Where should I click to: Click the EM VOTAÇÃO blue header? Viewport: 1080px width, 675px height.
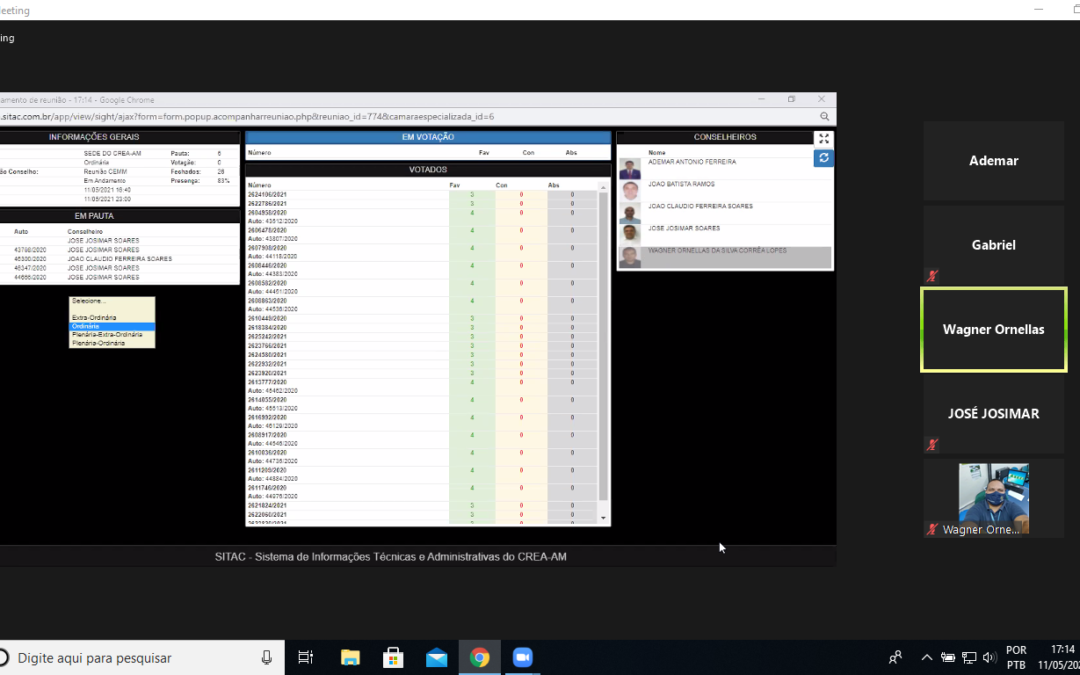click(428, 137)
